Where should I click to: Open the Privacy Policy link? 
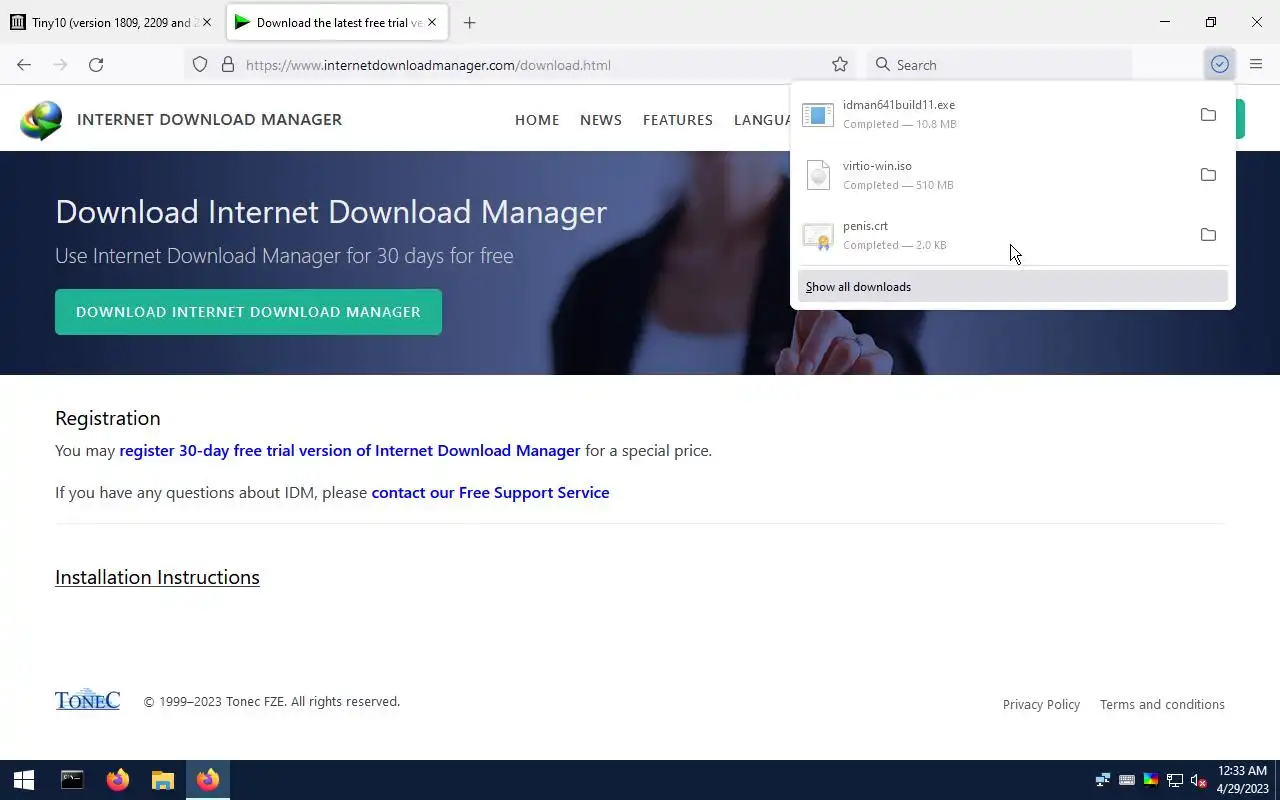pos(1041,705)
